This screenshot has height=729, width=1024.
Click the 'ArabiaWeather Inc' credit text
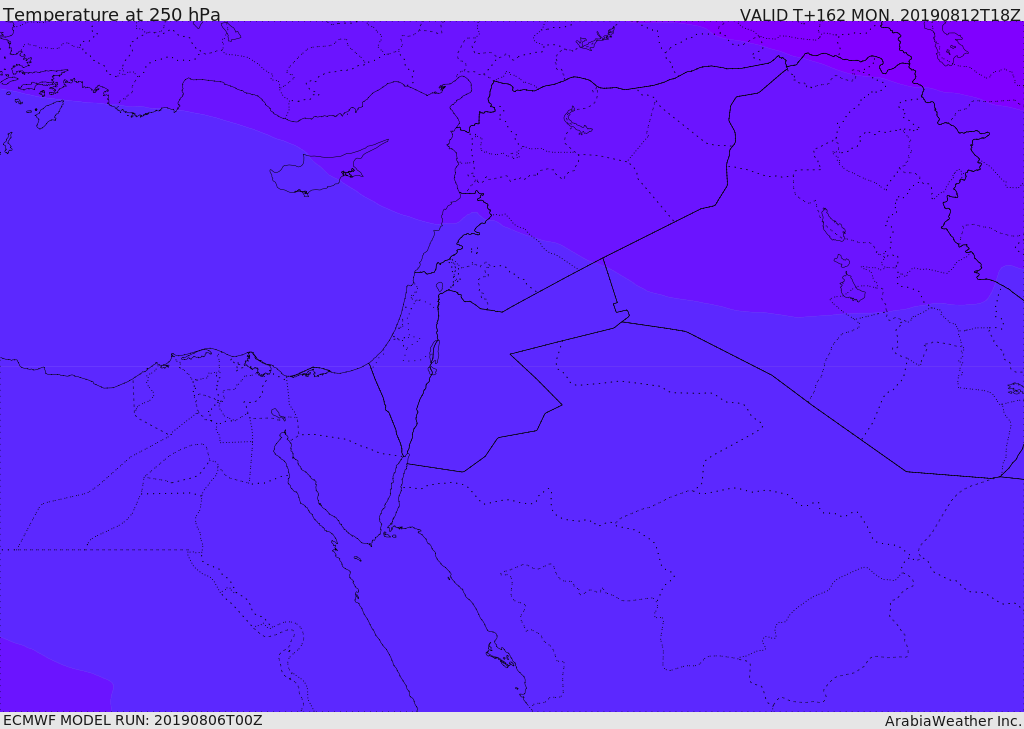[953, 721]
